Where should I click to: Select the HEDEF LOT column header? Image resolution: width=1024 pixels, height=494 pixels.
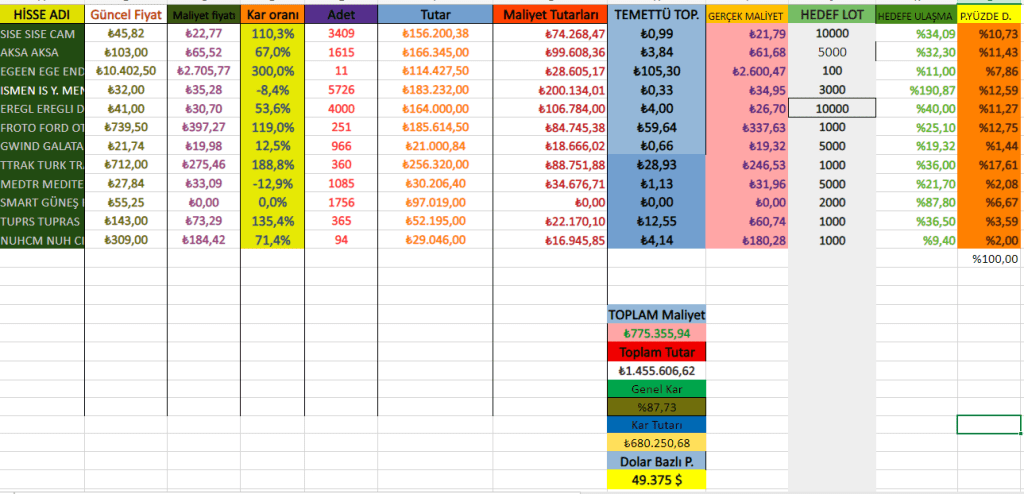coord(831,15)
